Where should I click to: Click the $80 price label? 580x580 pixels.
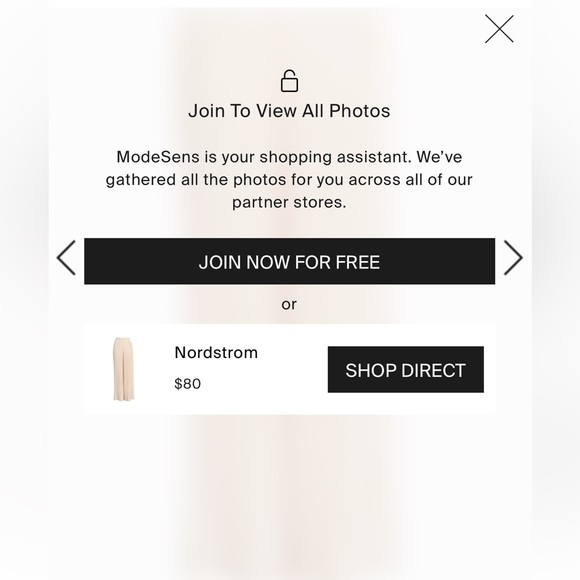(188, 384)
